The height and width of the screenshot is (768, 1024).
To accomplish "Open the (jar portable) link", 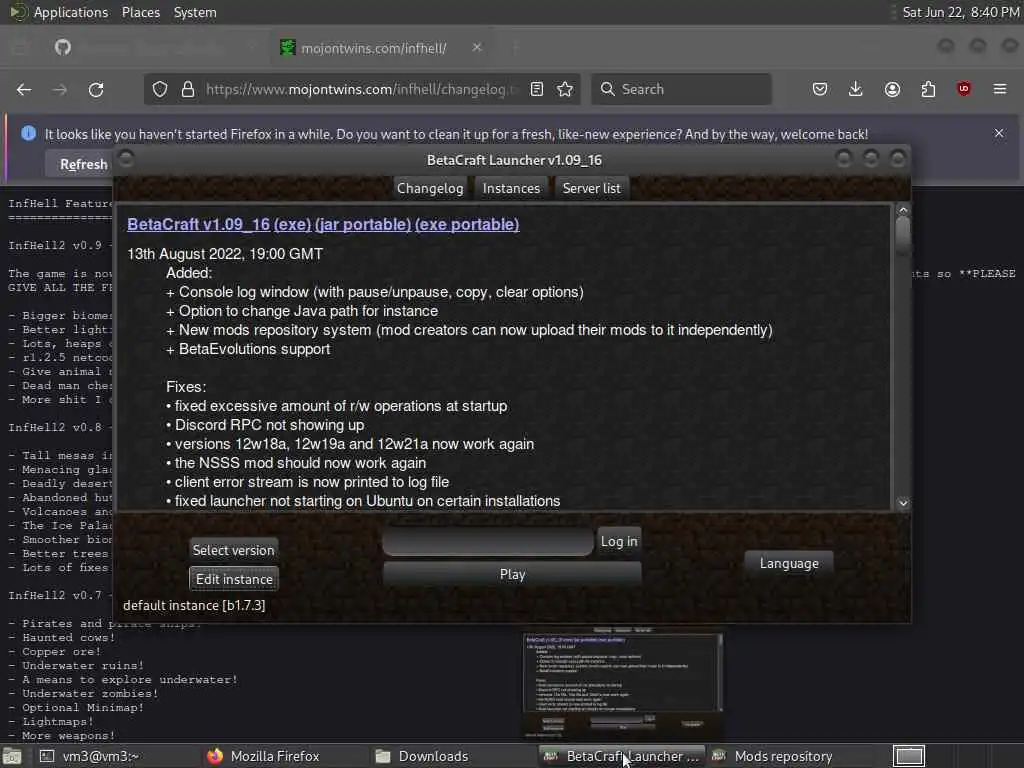I will point(362,225).
